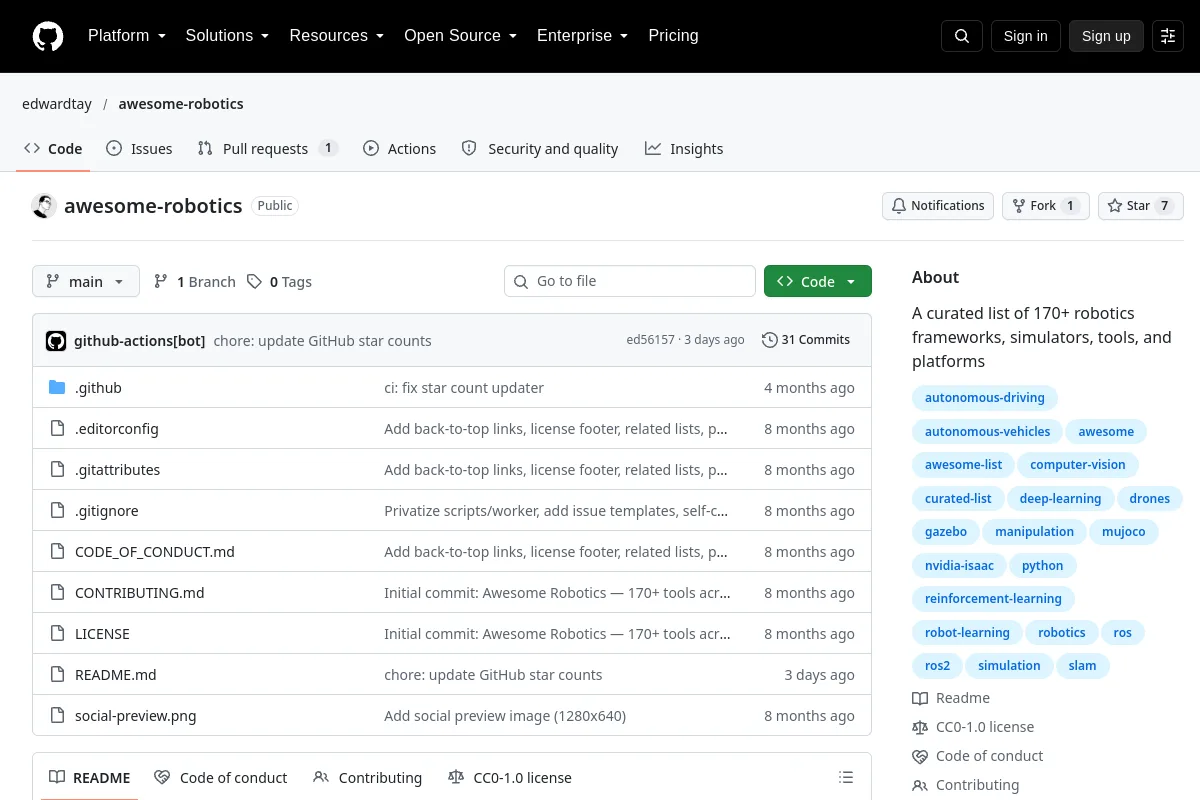Click the Go to file search field
The height and width of the screenshot is (800, 1200).
pos(630,282)
